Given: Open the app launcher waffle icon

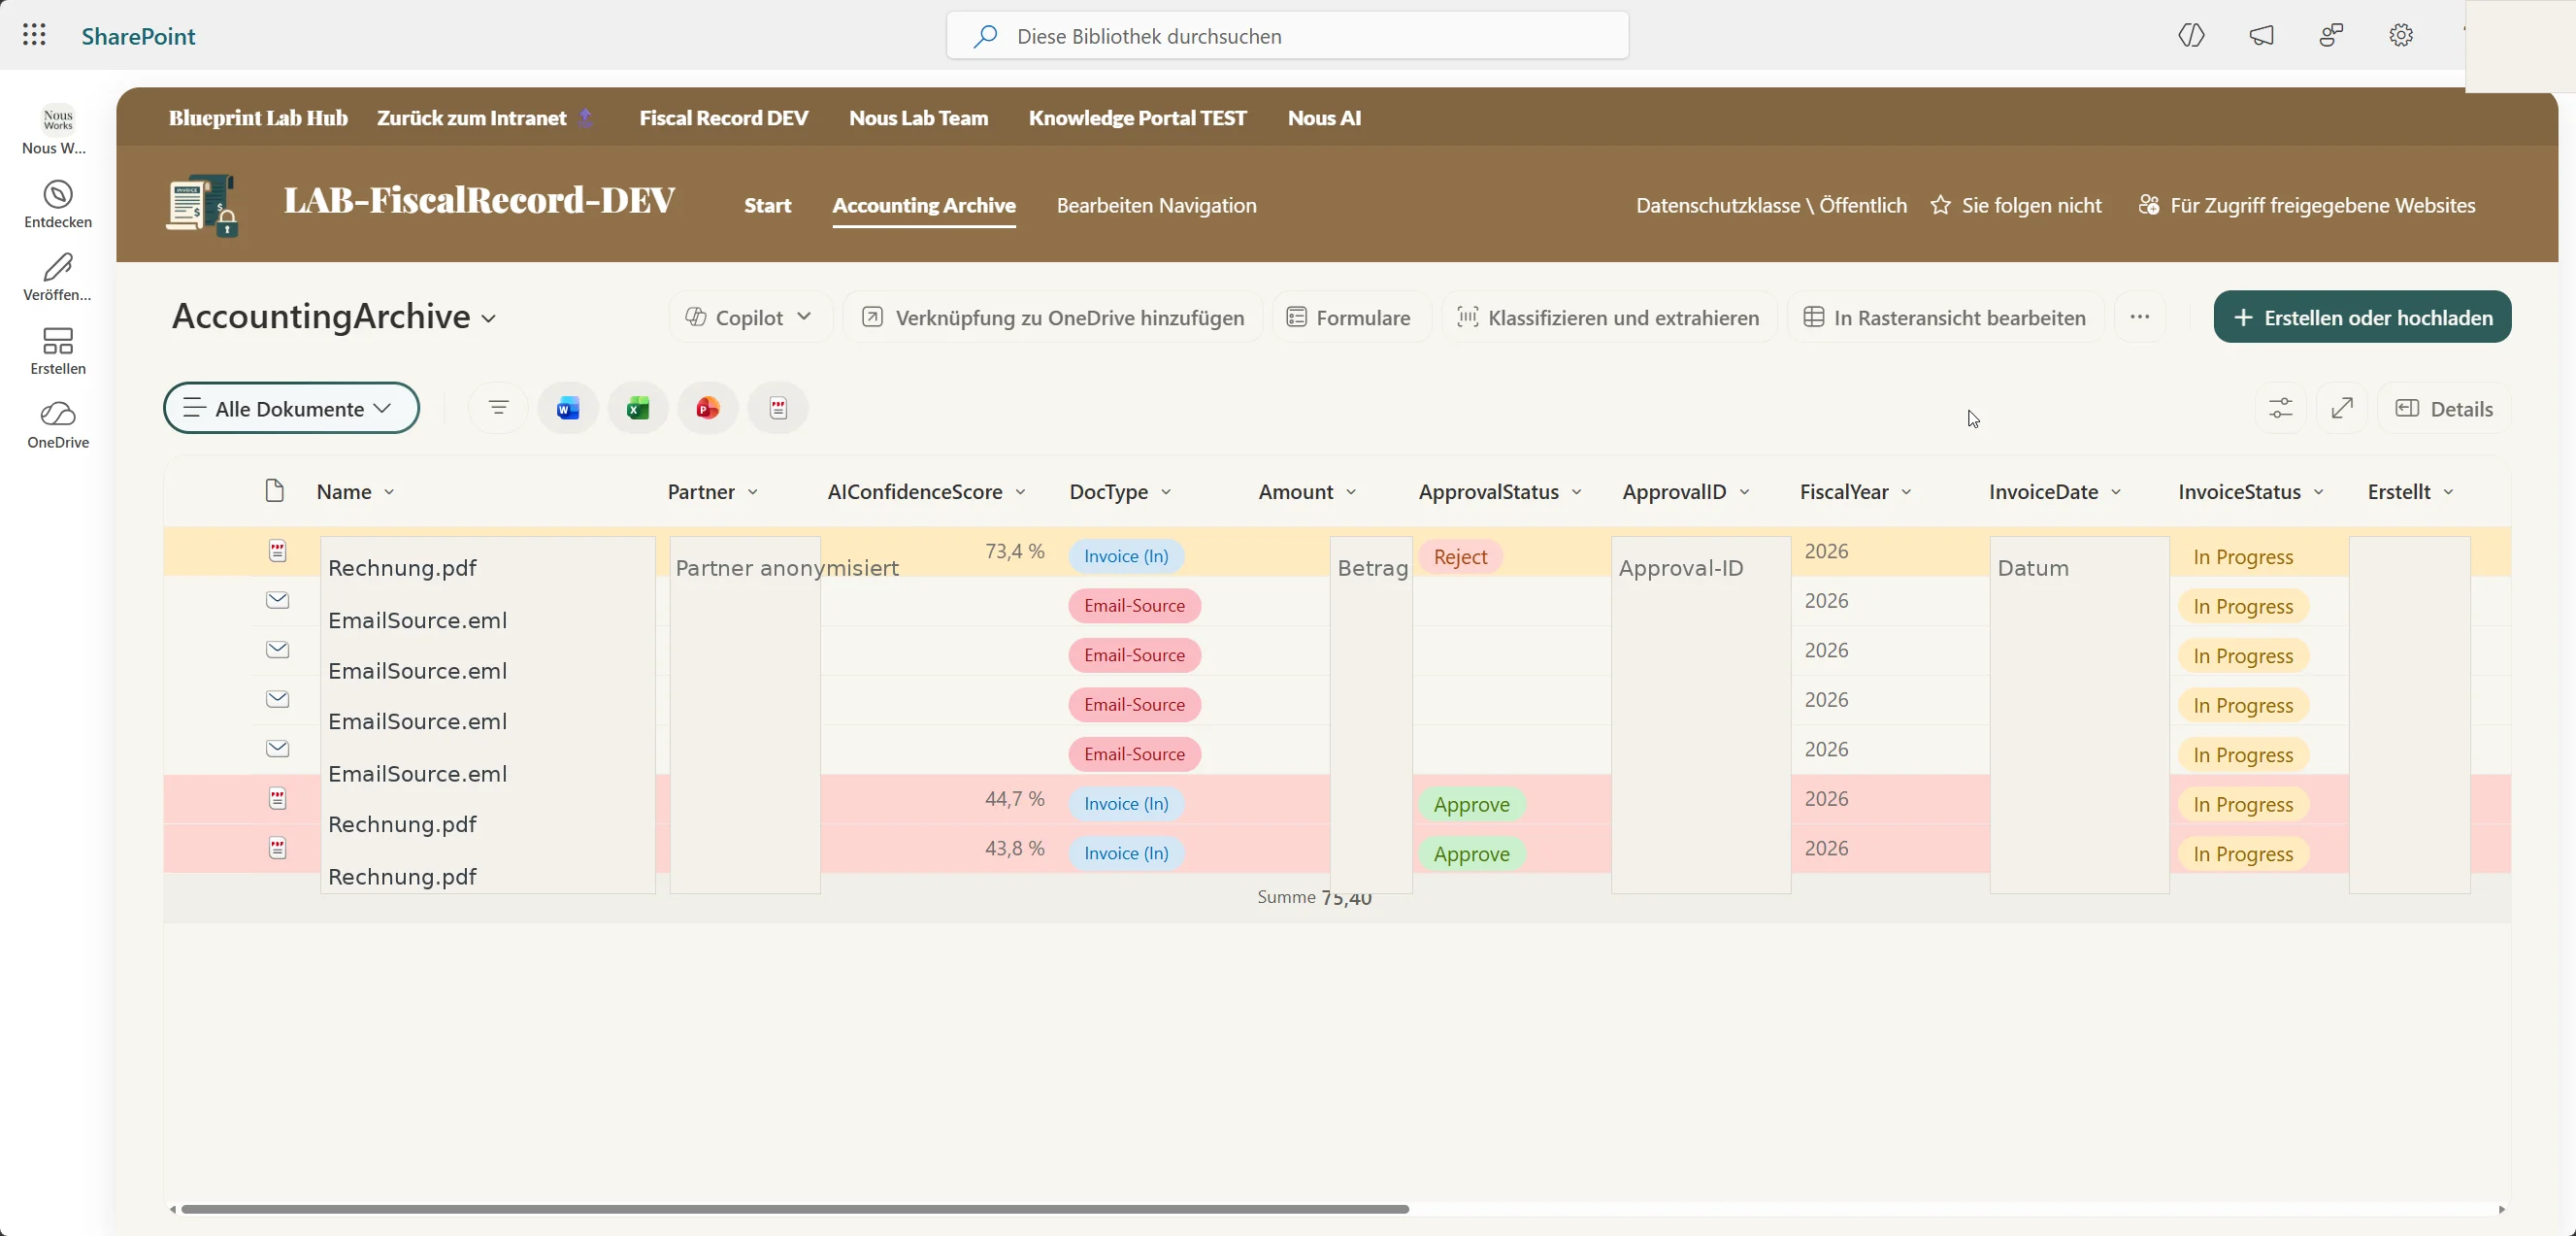Looking at the screenshot, I should tap(34, 35).
